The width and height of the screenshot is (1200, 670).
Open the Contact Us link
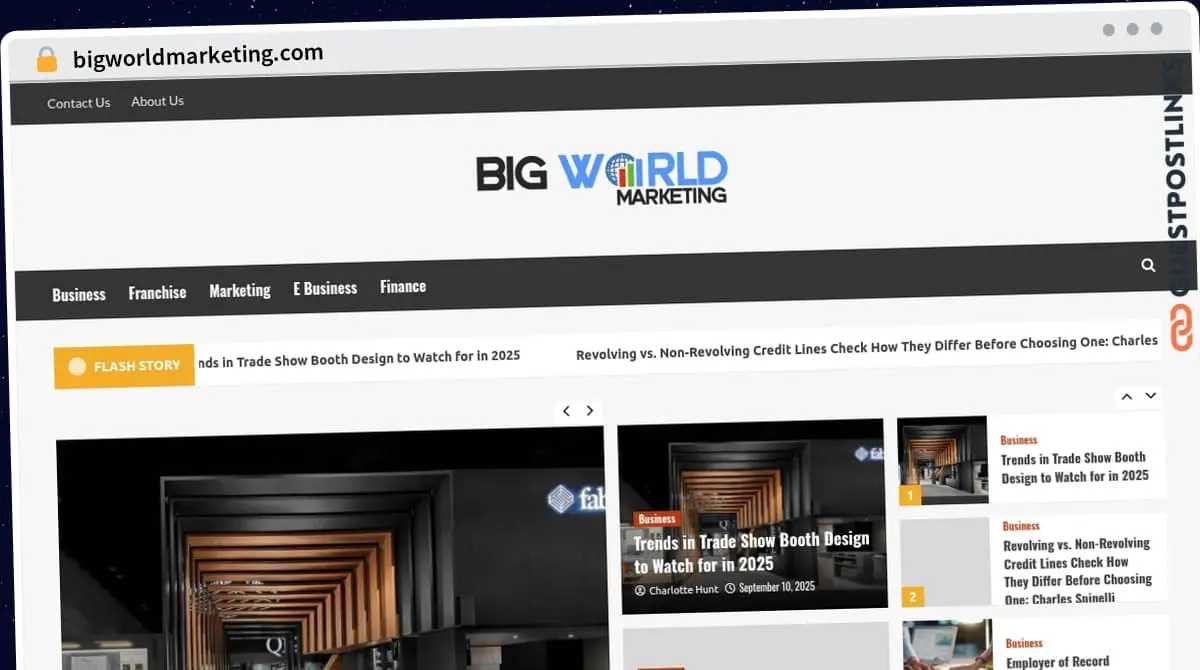79,103
